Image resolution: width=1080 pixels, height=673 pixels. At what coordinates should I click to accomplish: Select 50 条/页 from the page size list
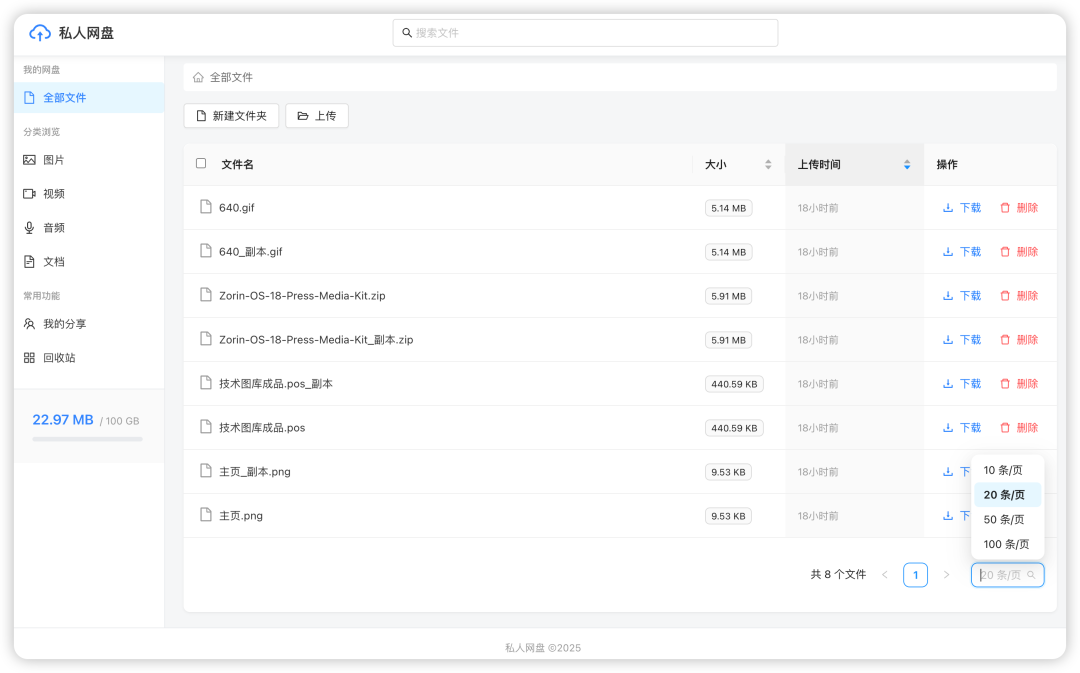(1004, 519)
